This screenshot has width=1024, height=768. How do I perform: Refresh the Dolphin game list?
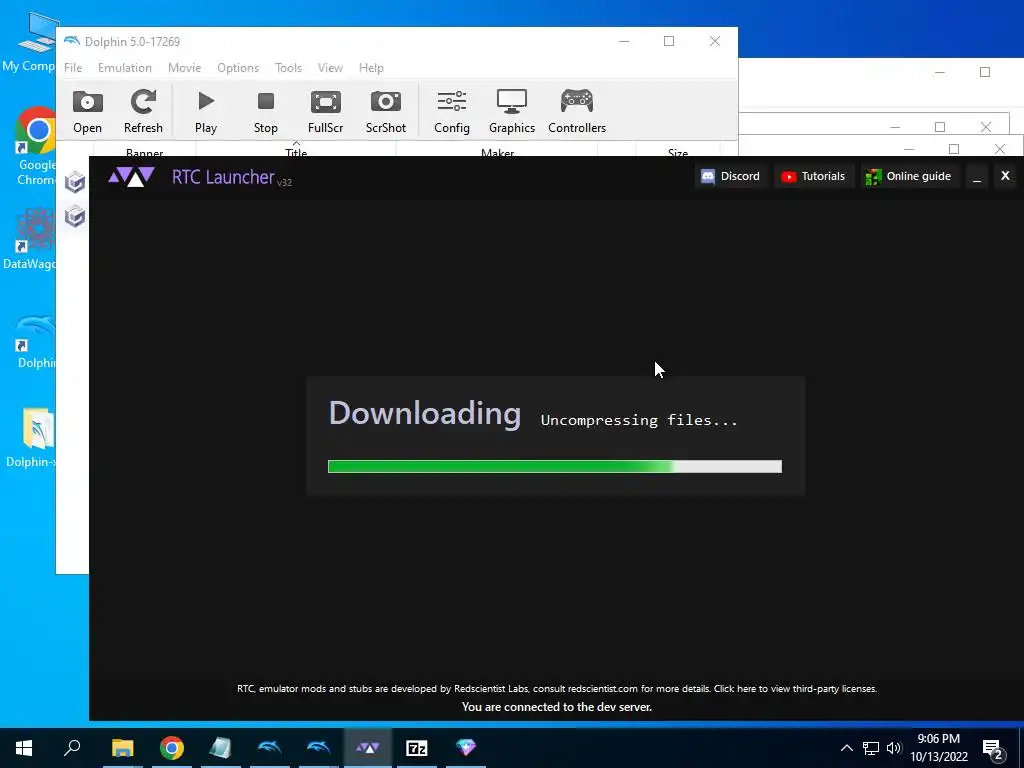point(143,111)
